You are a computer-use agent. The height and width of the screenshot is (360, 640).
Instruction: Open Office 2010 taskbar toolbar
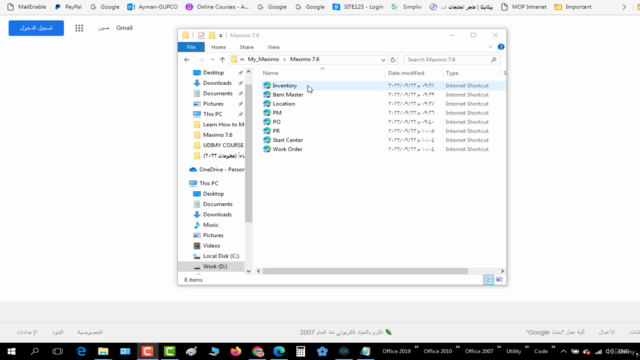pyautogui.click(x=438, y=351)
